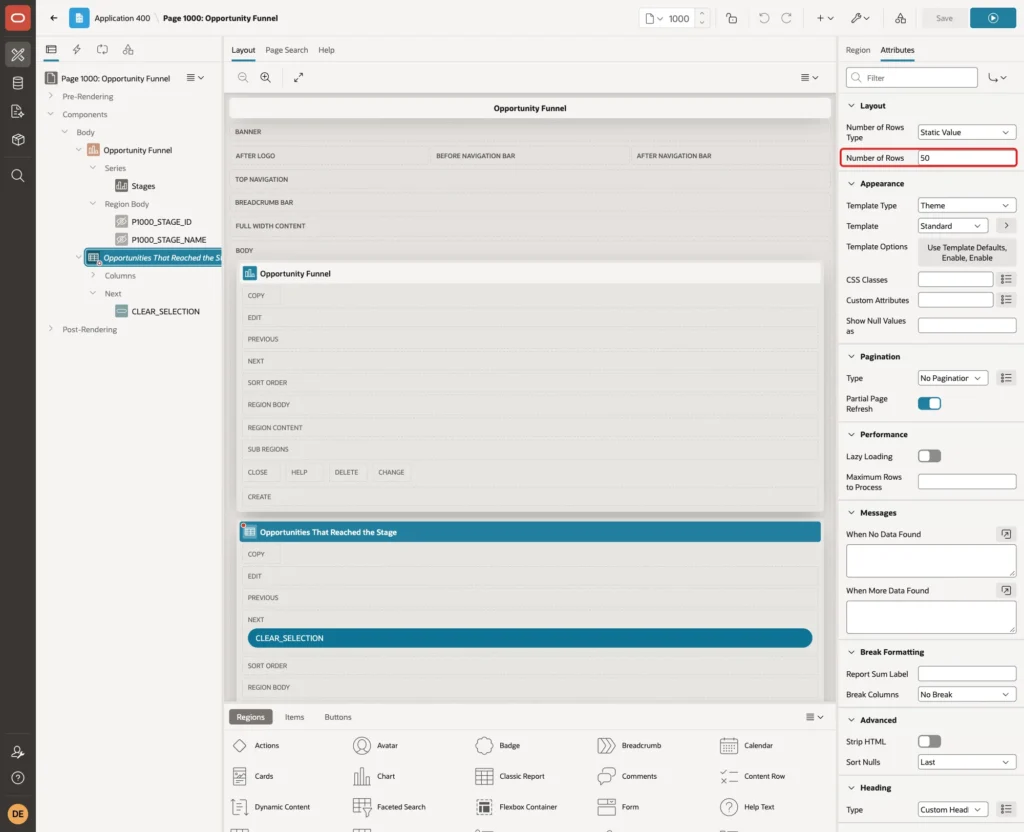Viewport: 1024px width, 832px height.
Task: Redo the last change
Action: [786, 18]
